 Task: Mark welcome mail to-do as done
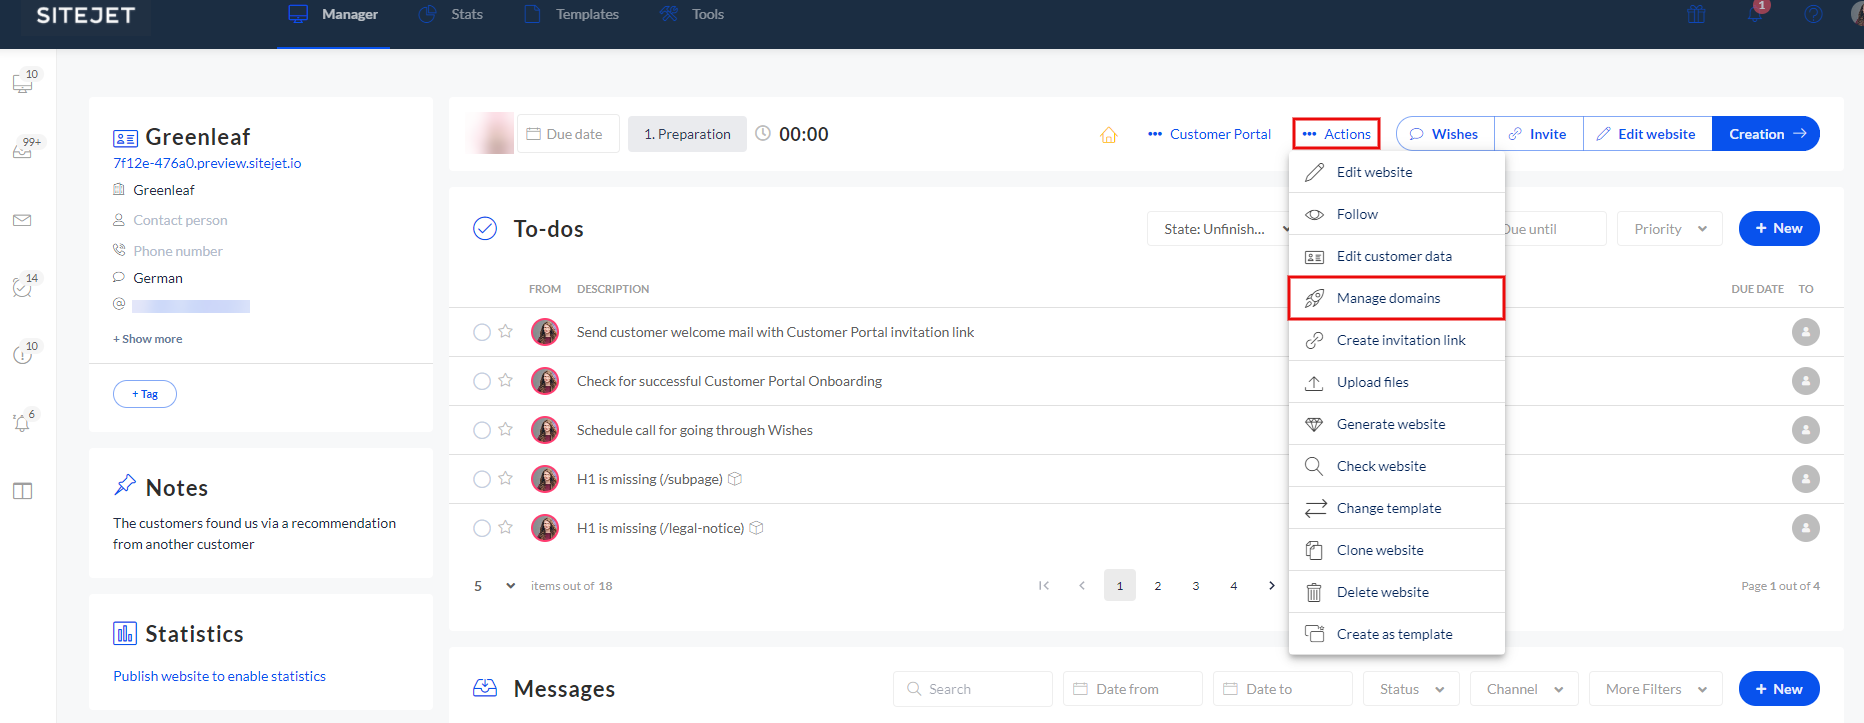[482, 332]
